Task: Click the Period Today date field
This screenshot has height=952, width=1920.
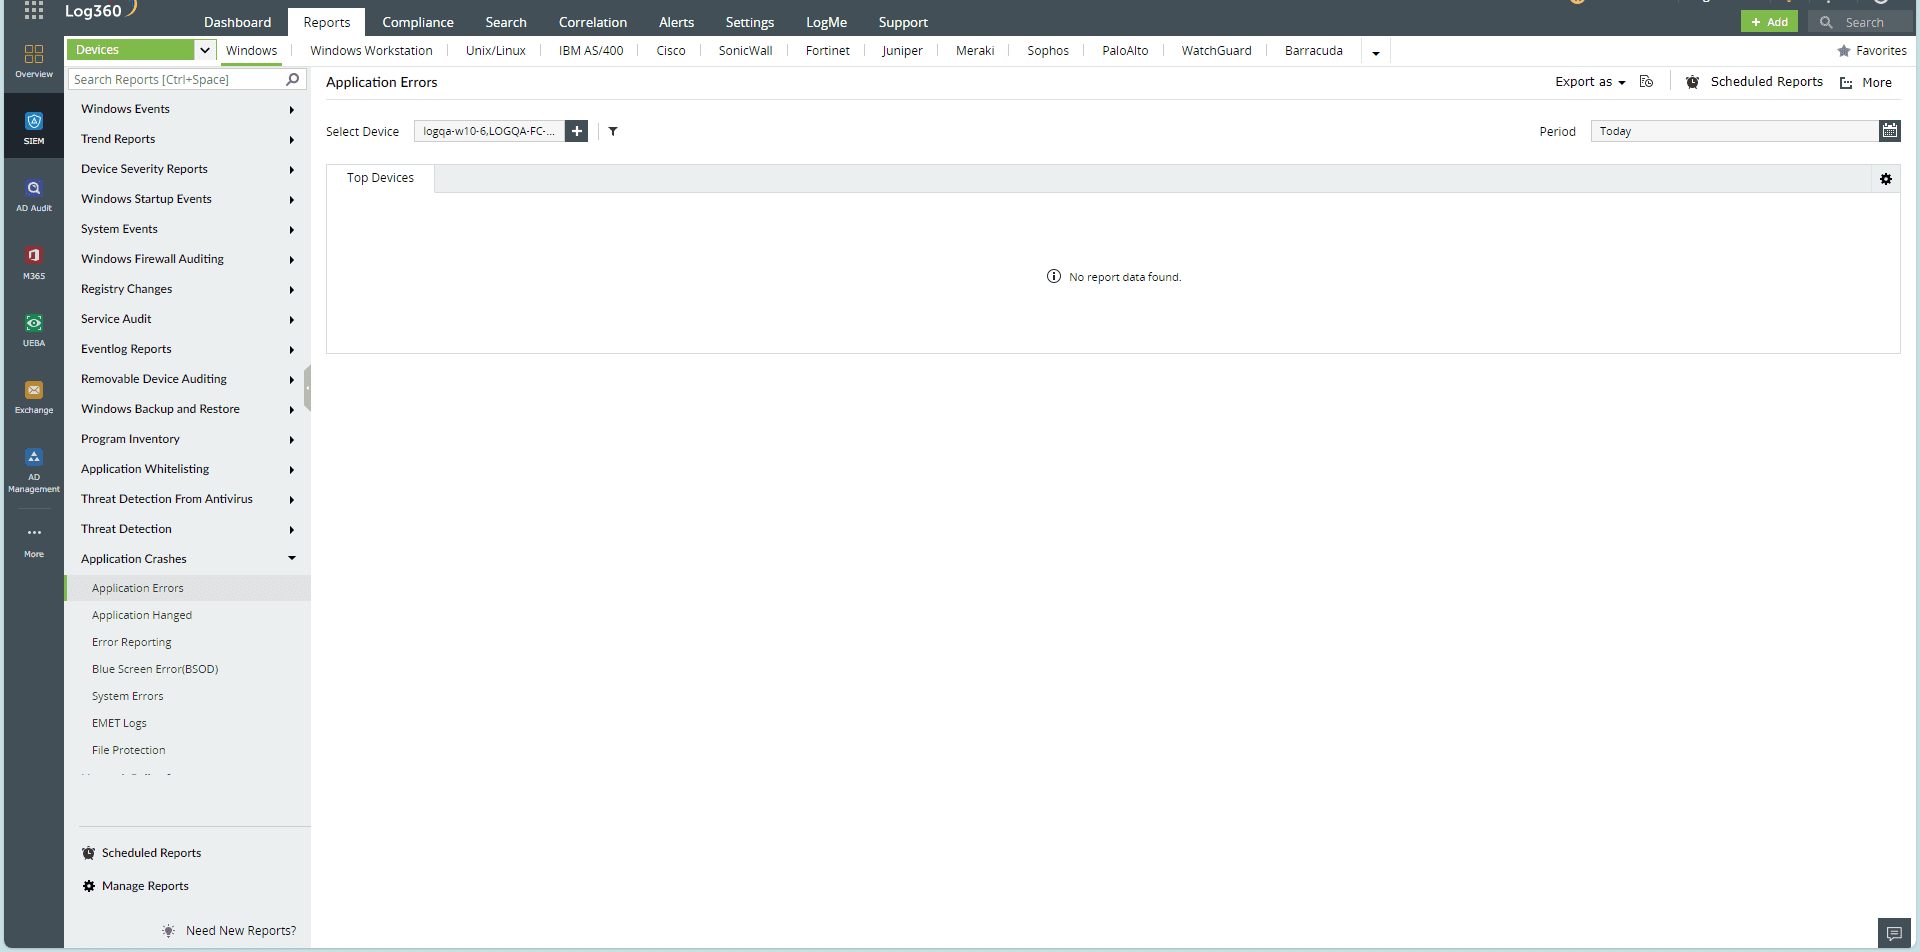Action: point(1735,131)
